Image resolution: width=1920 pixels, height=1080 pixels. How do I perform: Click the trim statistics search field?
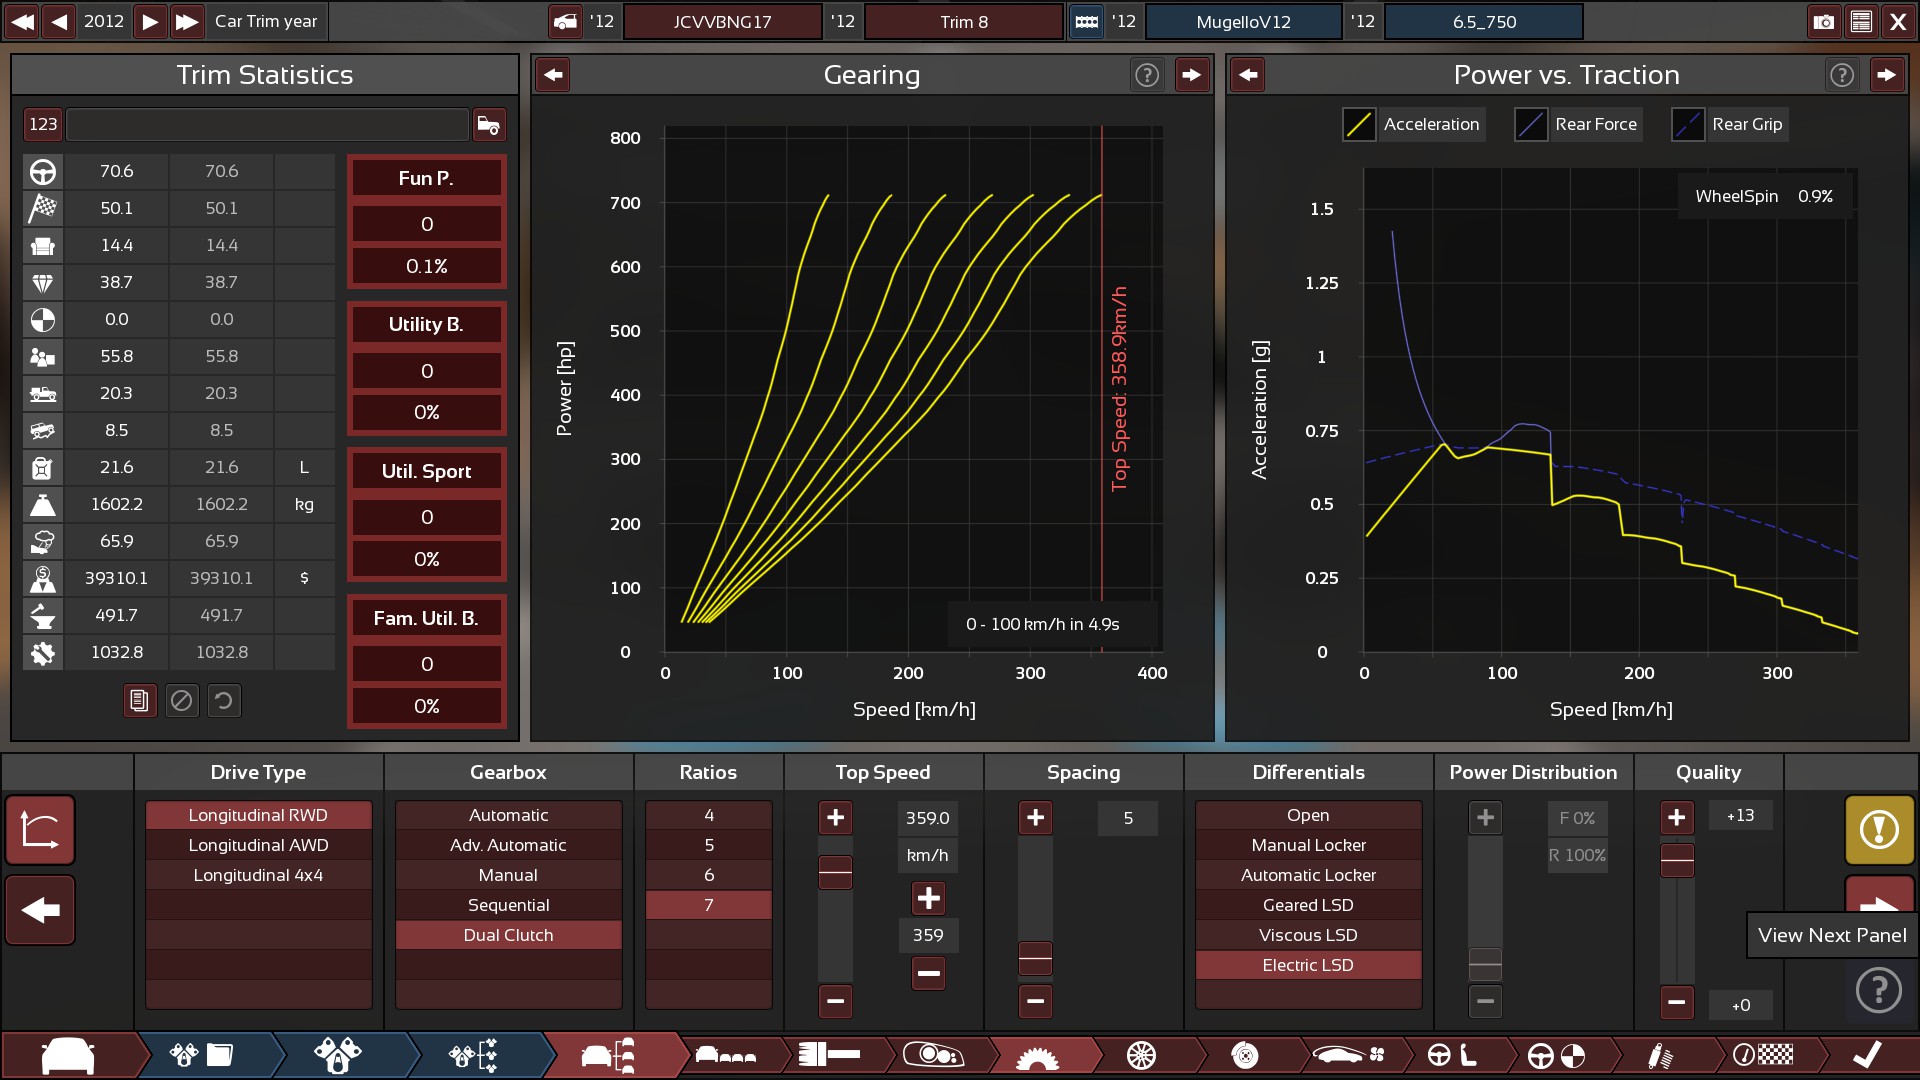click(267, 124)
